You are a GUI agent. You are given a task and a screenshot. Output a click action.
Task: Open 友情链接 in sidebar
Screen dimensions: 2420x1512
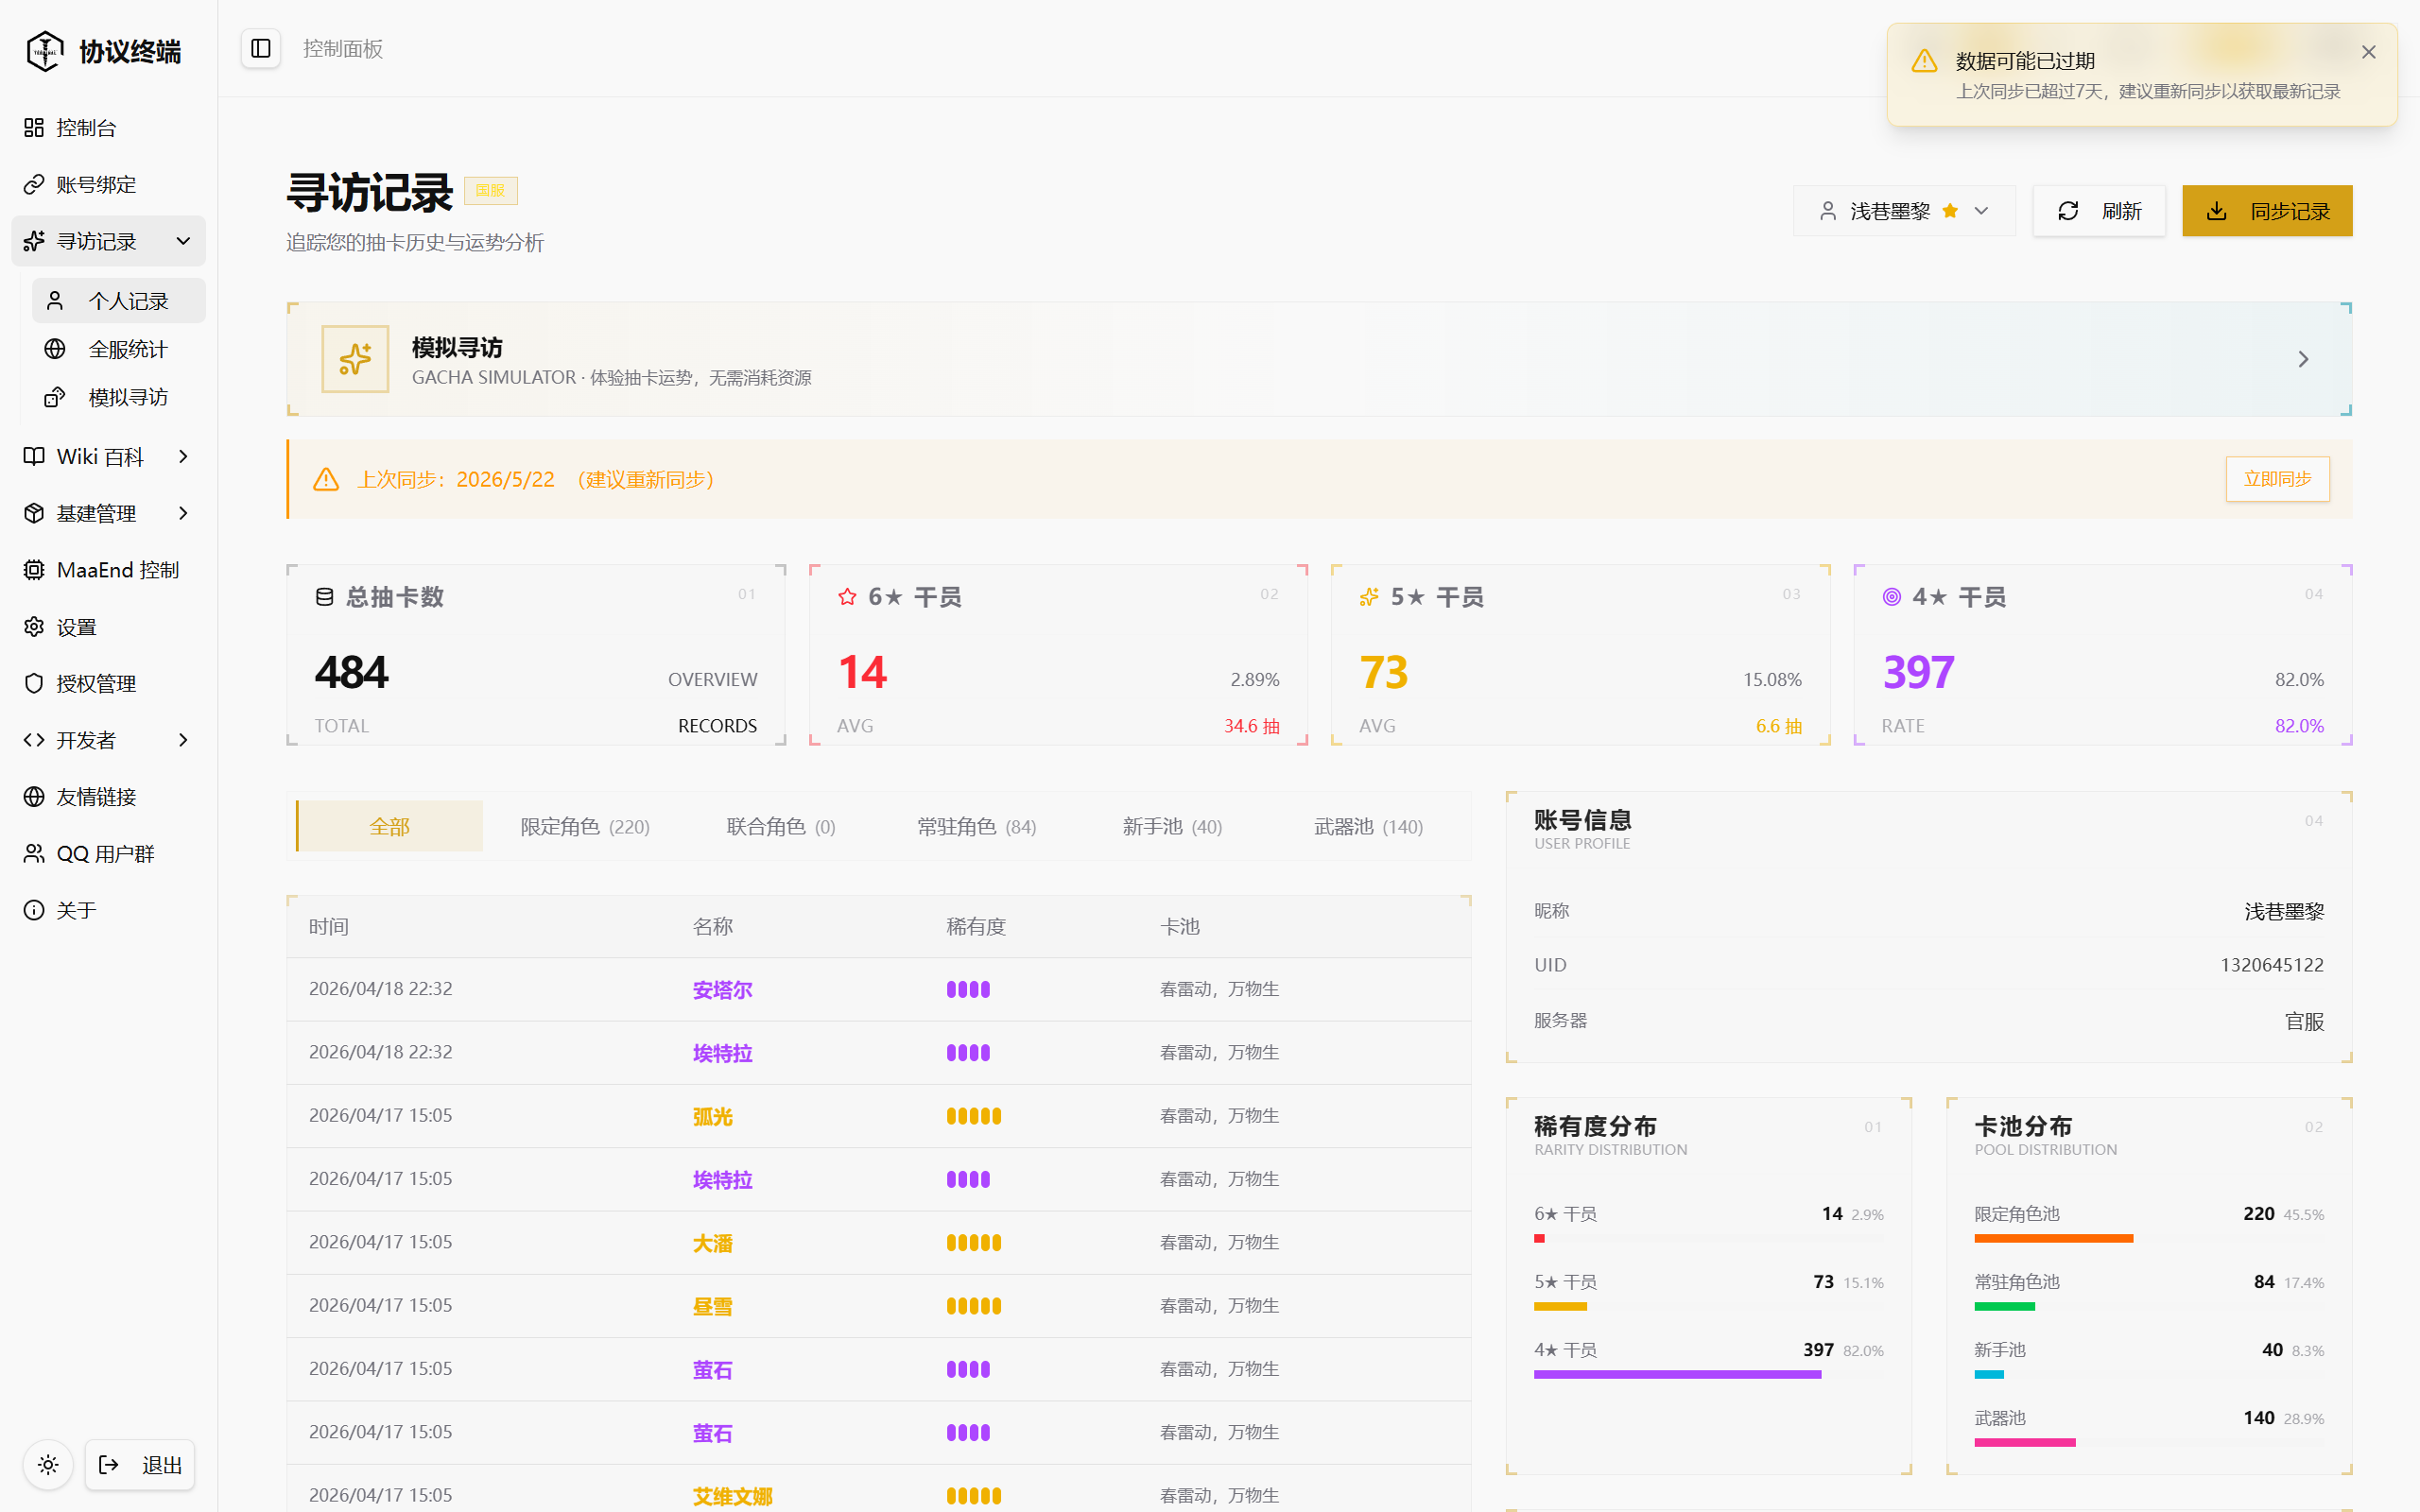pos(108,797)
